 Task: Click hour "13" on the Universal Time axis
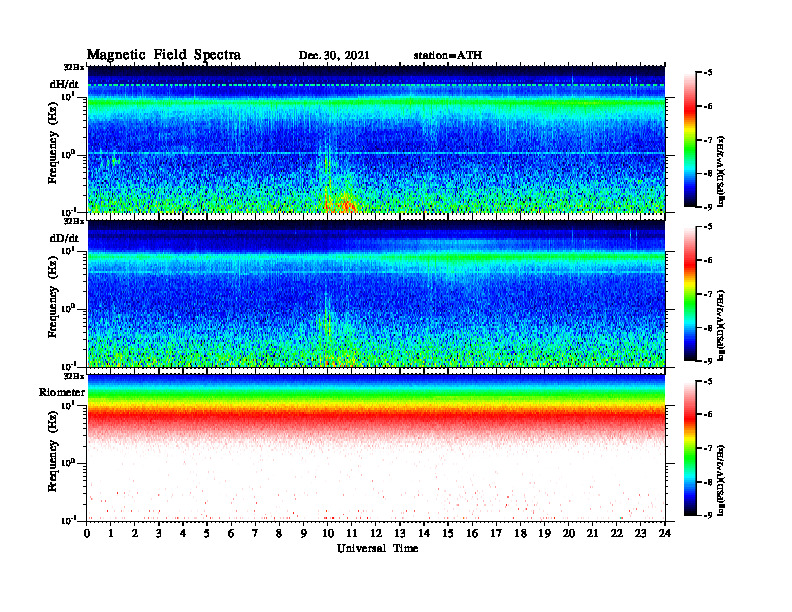[400, 533]
